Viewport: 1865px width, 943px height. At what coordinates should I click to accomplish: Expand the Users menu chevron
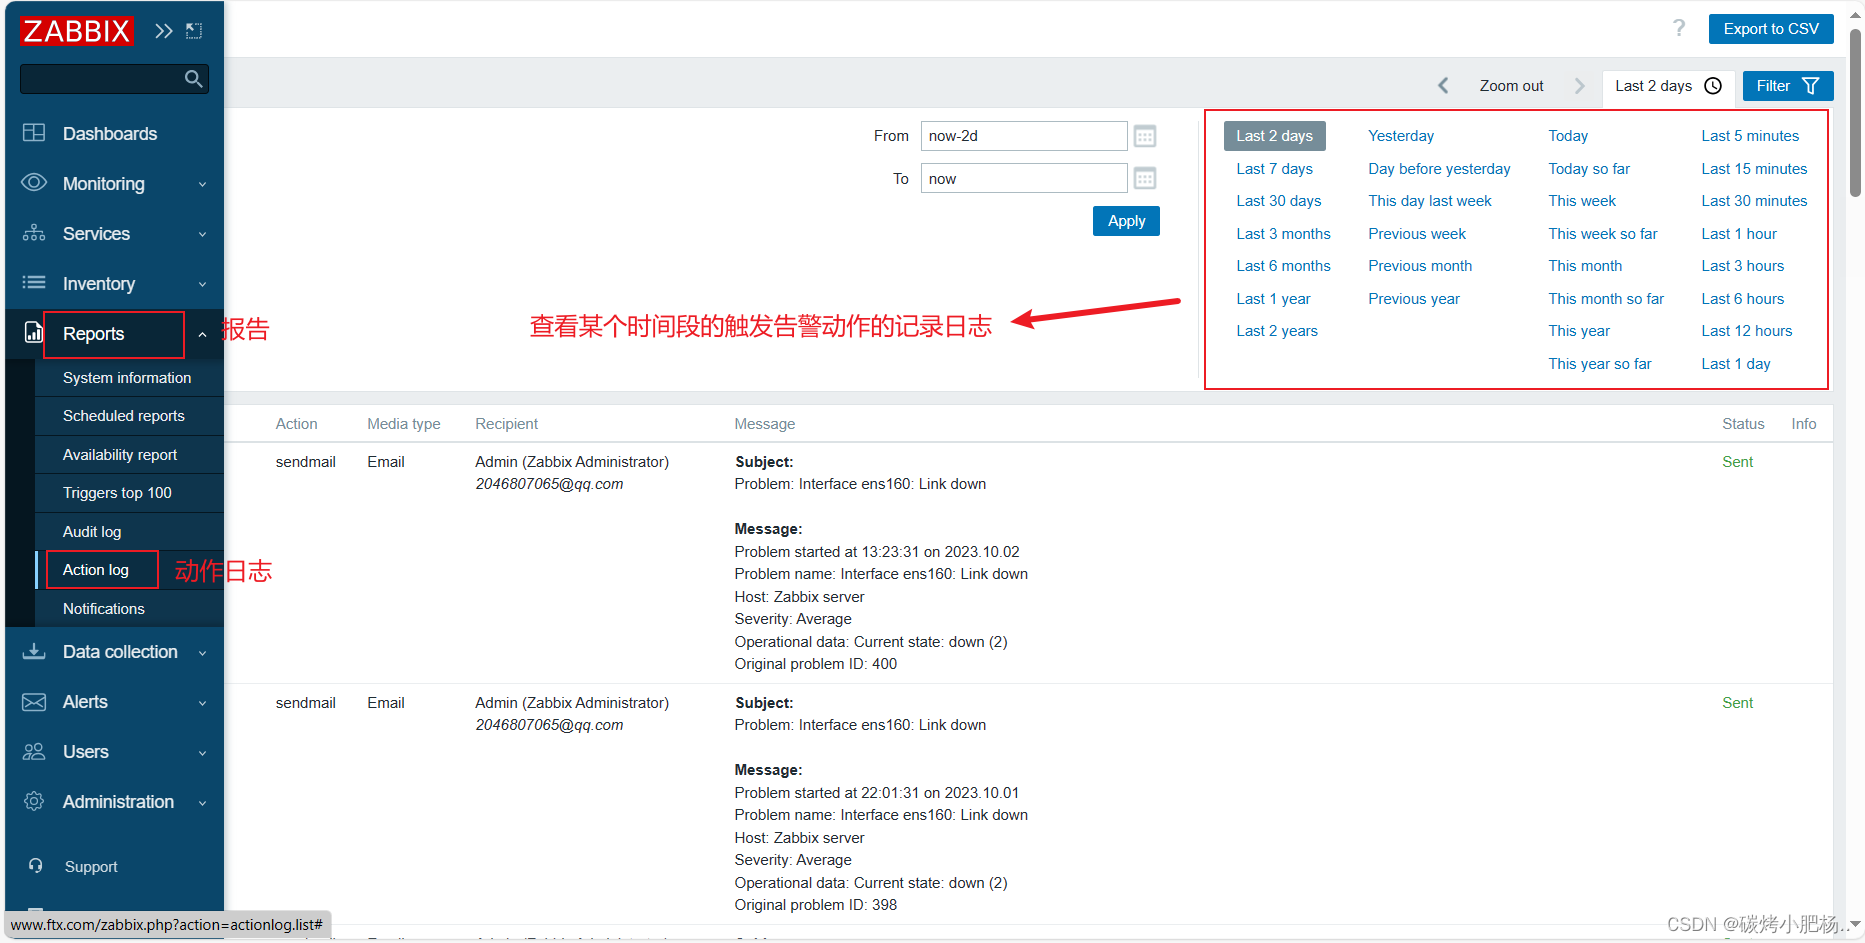pyautogui.click(x=202, y=752)
